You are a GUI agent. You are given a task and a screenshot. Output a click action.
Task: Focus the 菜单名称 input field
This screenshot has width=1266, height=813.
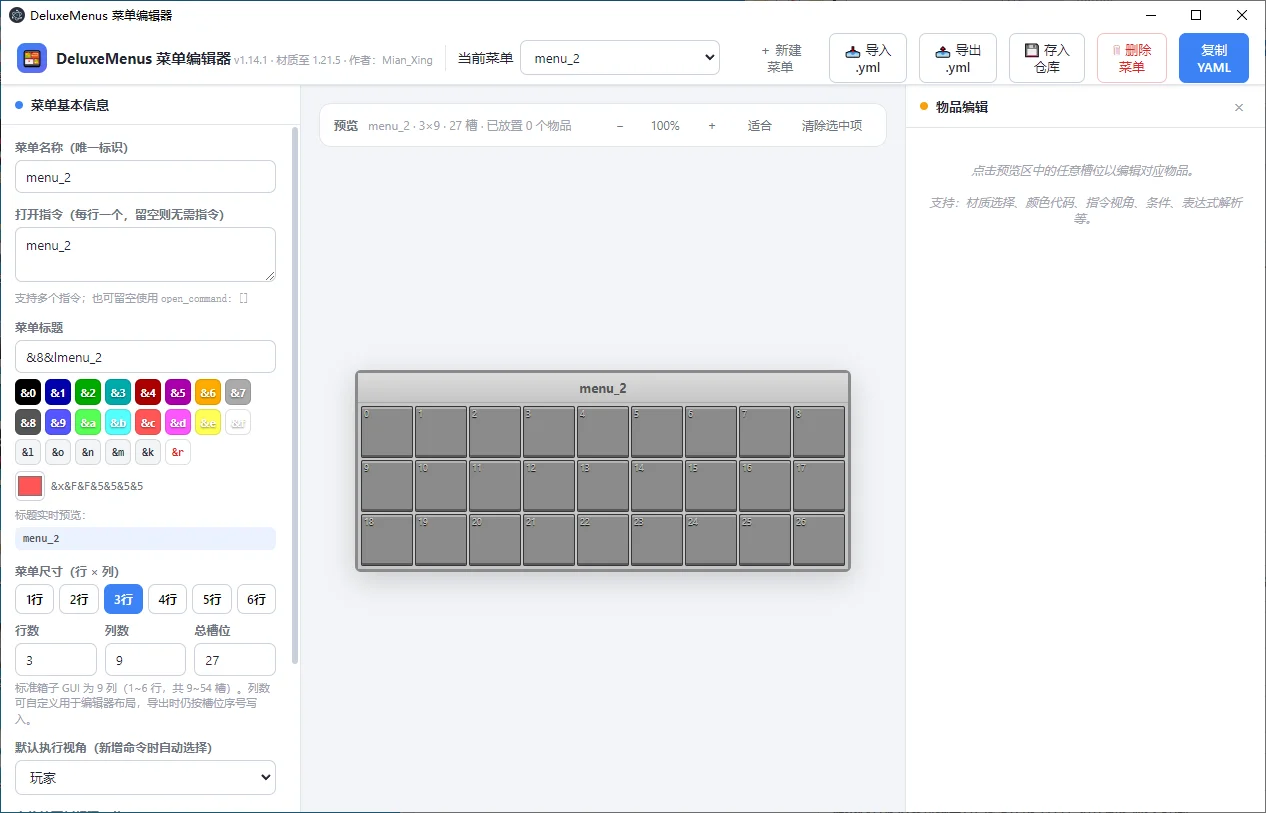[145, 177]
